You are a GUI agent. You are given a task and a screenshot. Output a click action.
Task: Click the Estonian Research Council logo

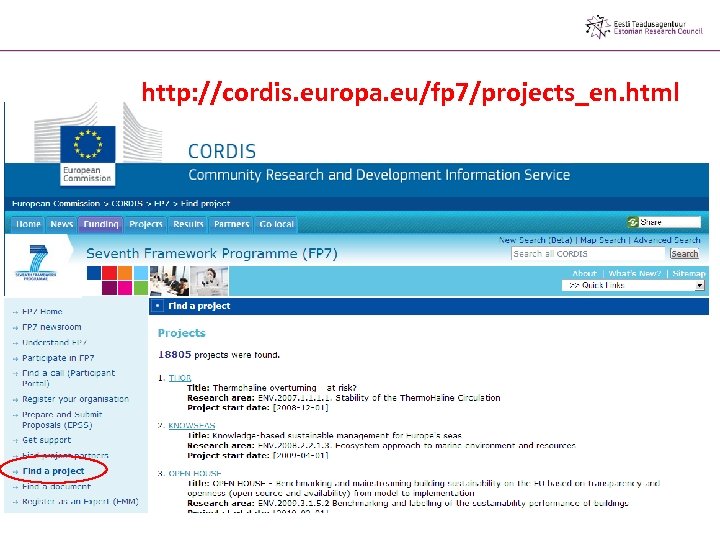(x=644, y=27)
